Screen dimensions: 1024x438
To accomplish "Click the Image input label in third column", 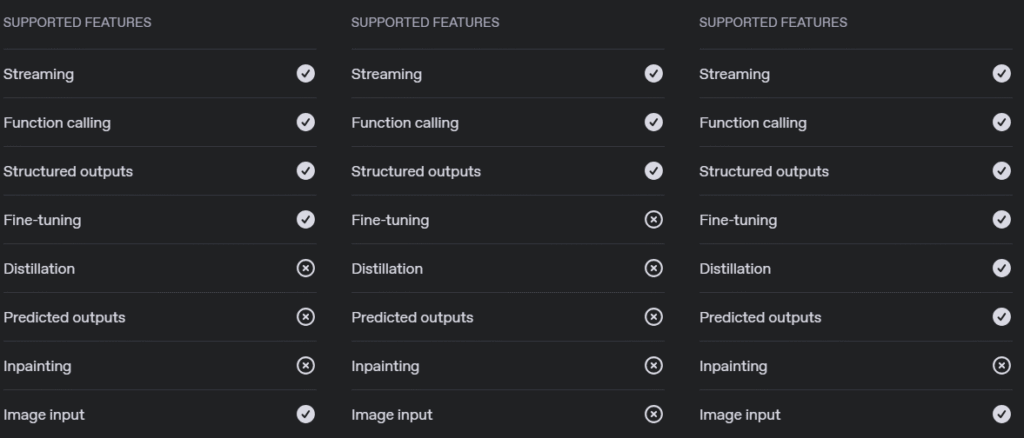I will coord(740,415).
